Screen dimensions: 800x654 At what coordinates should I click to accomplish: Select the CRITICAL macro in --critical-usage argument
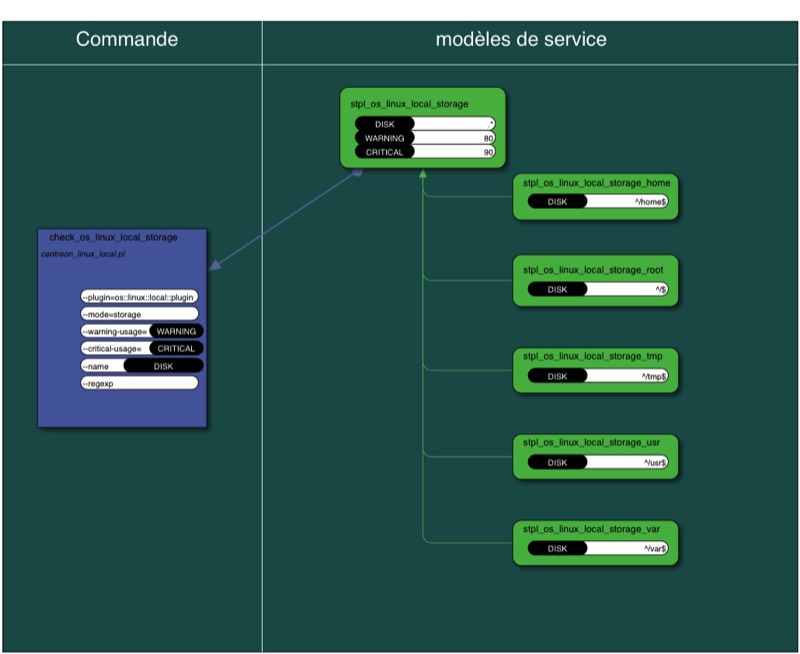(x=176, y=348)
